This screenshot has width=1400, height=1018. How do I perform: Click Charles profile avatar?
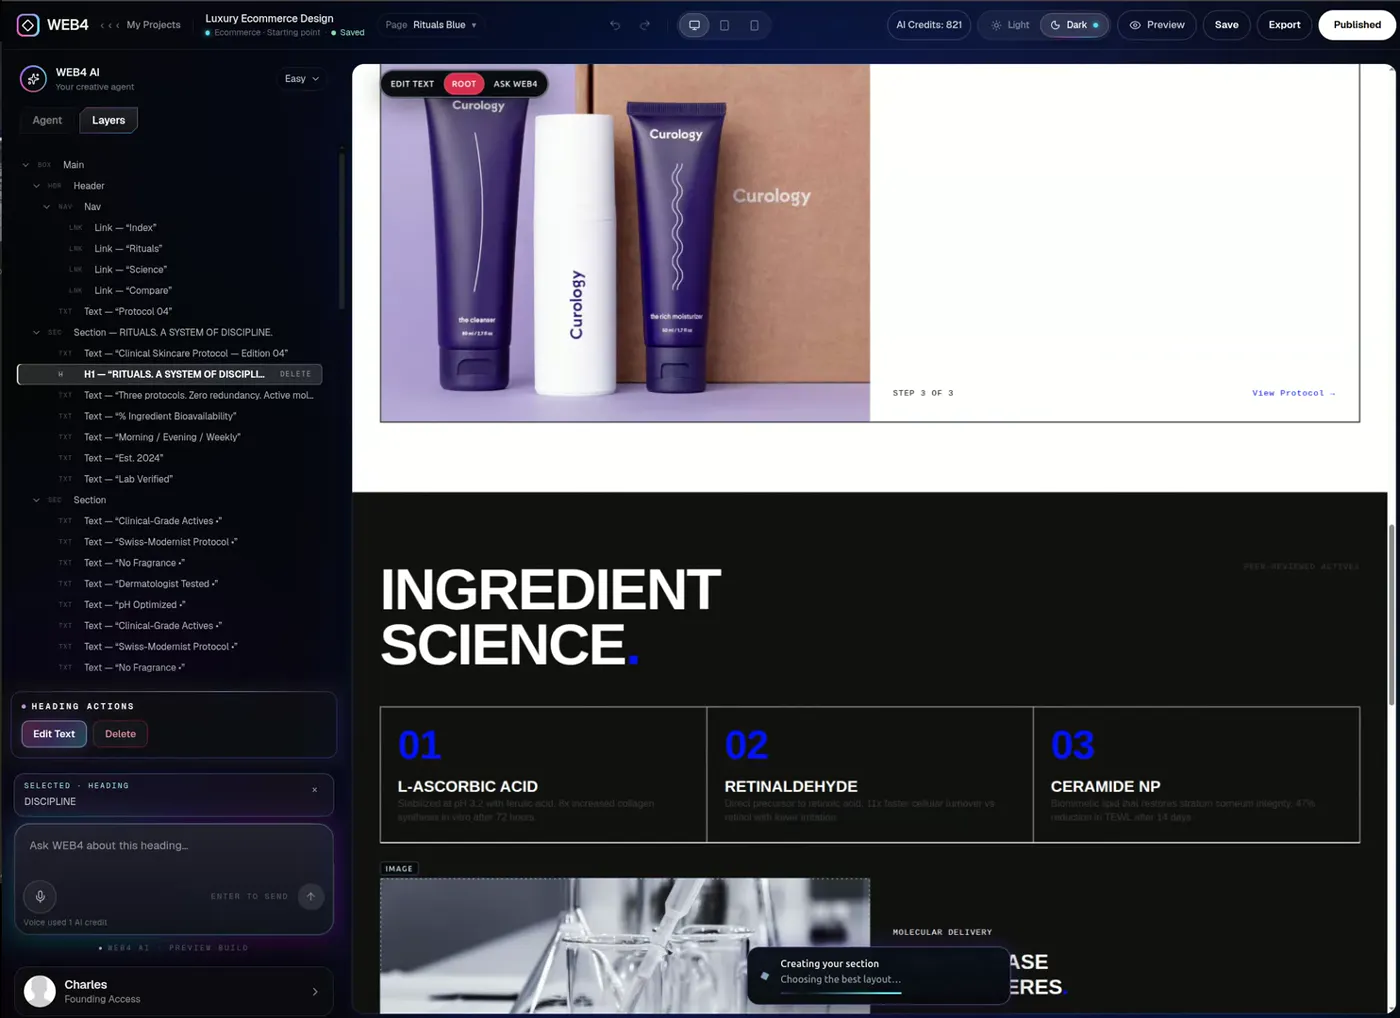tap(40, 991)
